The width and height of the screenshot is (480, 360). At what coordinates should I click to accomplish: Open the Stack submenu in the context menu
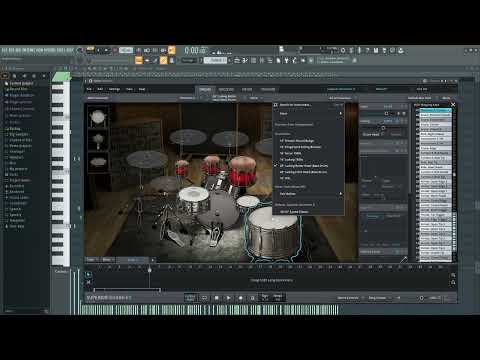pyautogui.click(x=308, y=114)
